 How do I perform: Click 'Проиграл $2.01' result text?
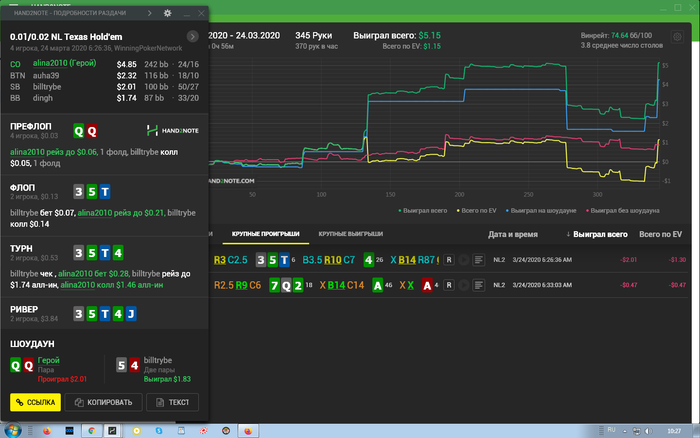tap(62, 379)
